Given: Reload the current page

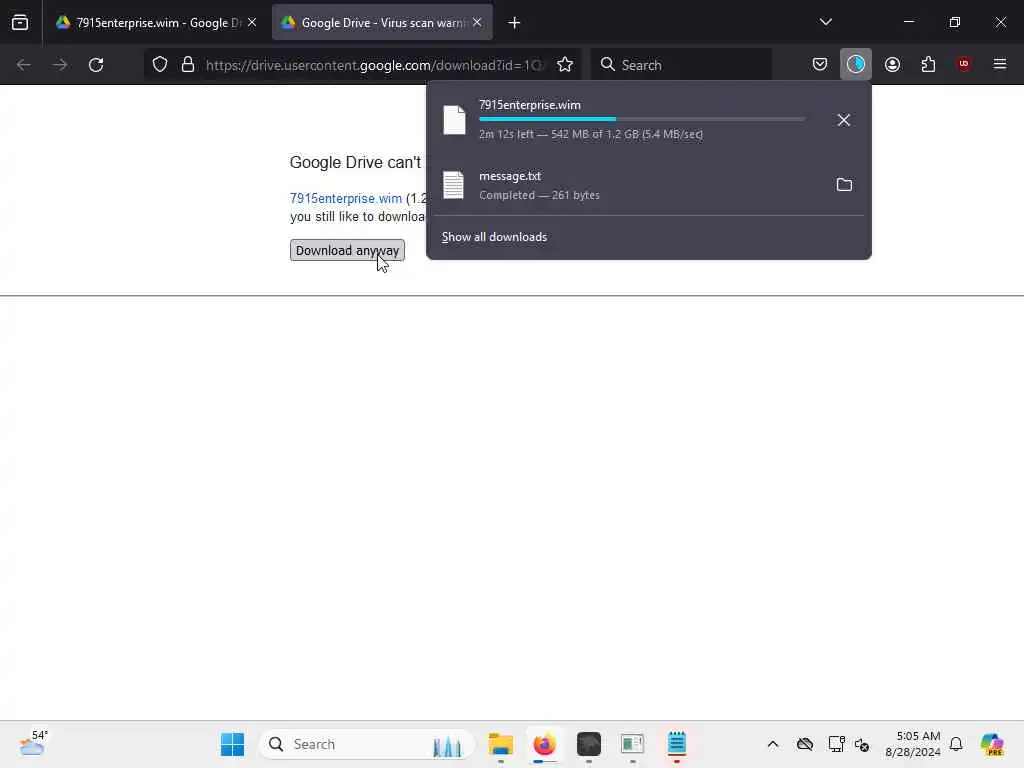Looking at the screenshot, I should pos(96,65).
